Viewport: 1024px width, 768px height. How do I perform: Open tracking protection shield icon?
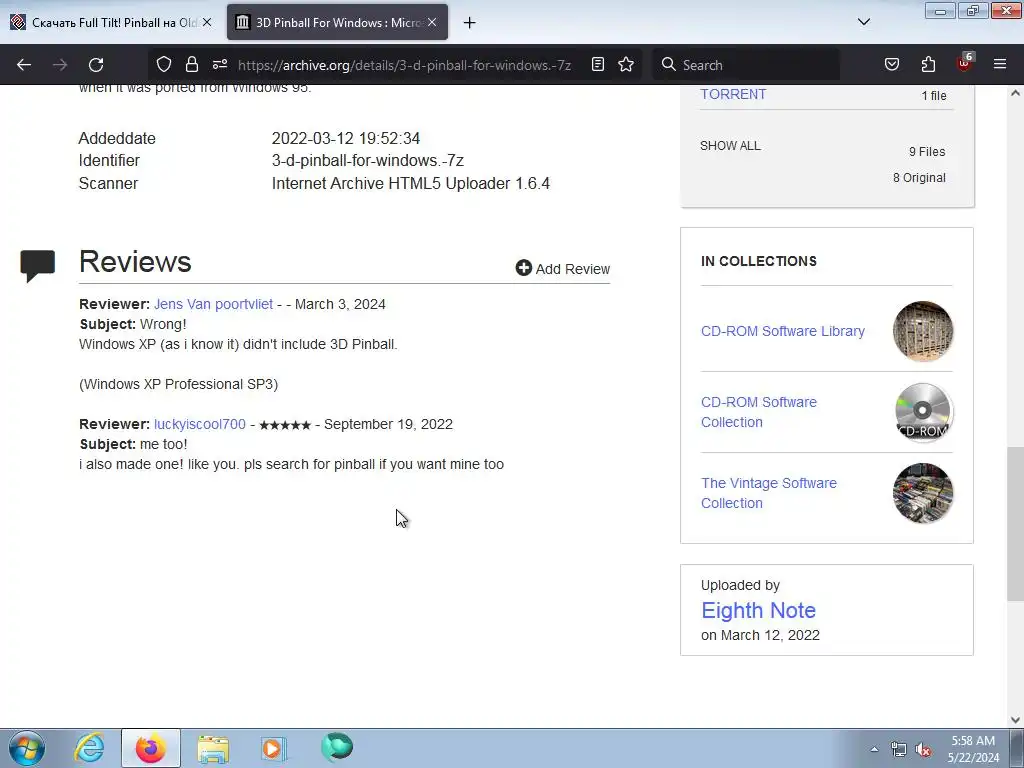pos(164,65)
